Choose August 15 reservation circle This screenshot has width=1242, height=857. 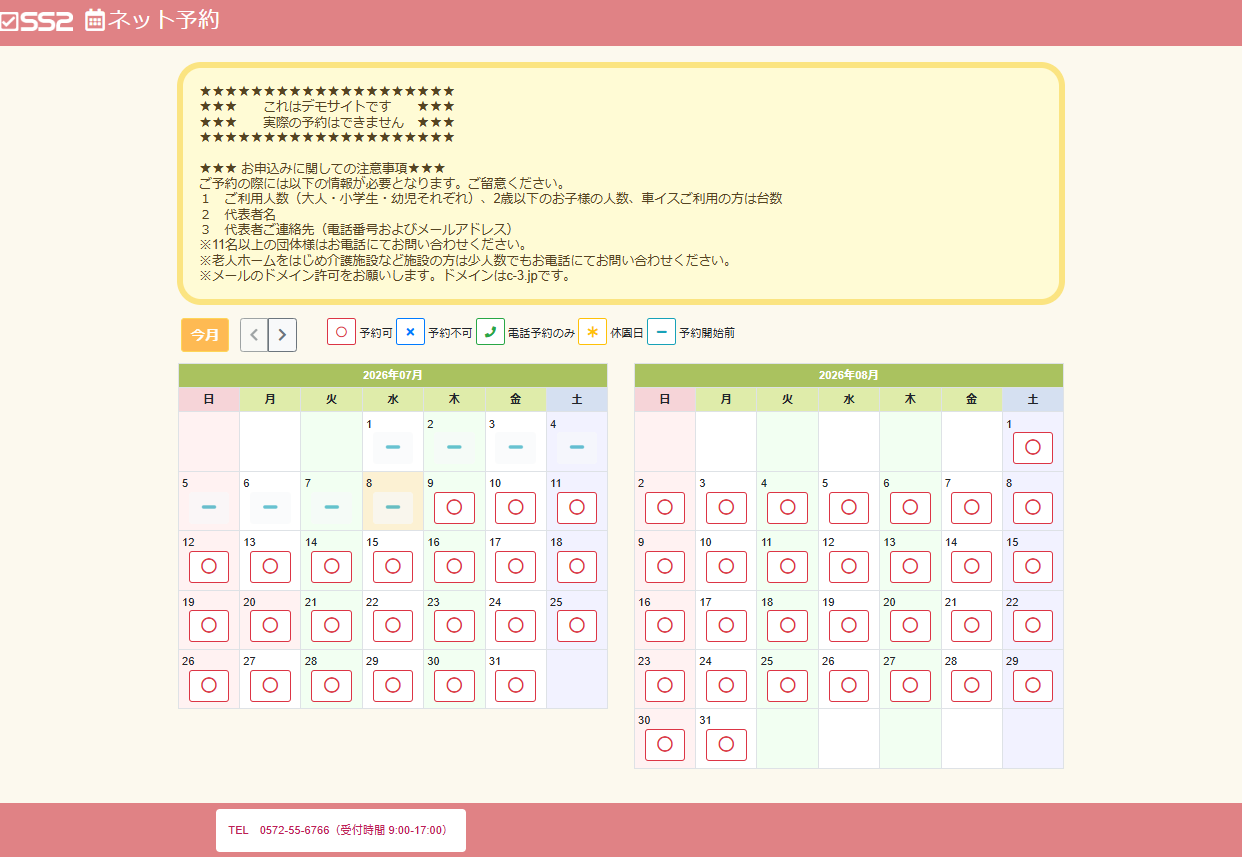coord(1033,567)
